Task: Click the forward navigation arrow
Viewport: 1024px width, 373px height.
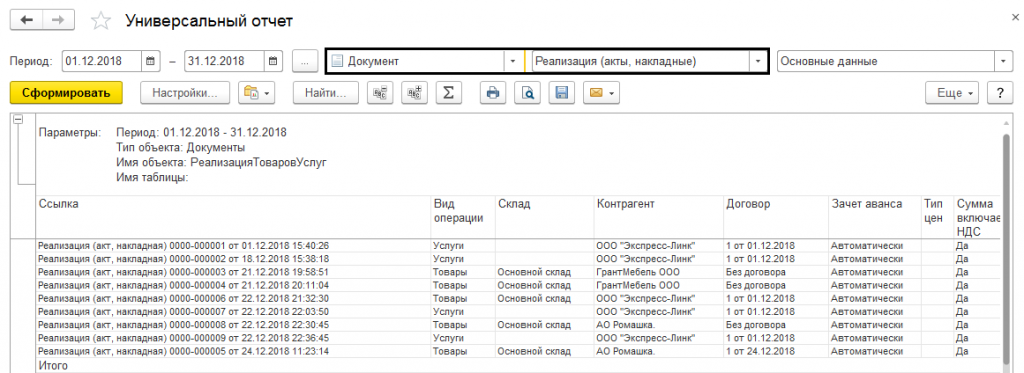Action: tap(58, 20)
